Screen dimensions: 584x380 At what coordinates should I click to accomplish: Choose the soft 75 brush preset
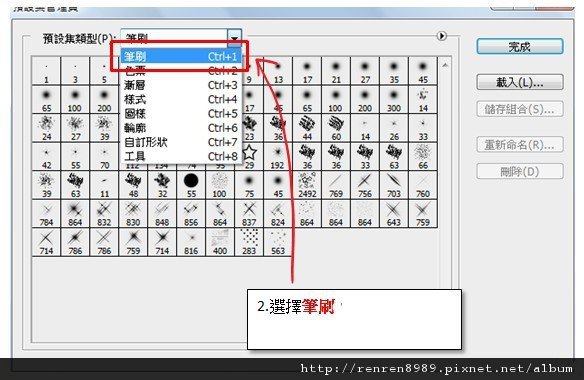pyautogui.click(x=249, y=185)
